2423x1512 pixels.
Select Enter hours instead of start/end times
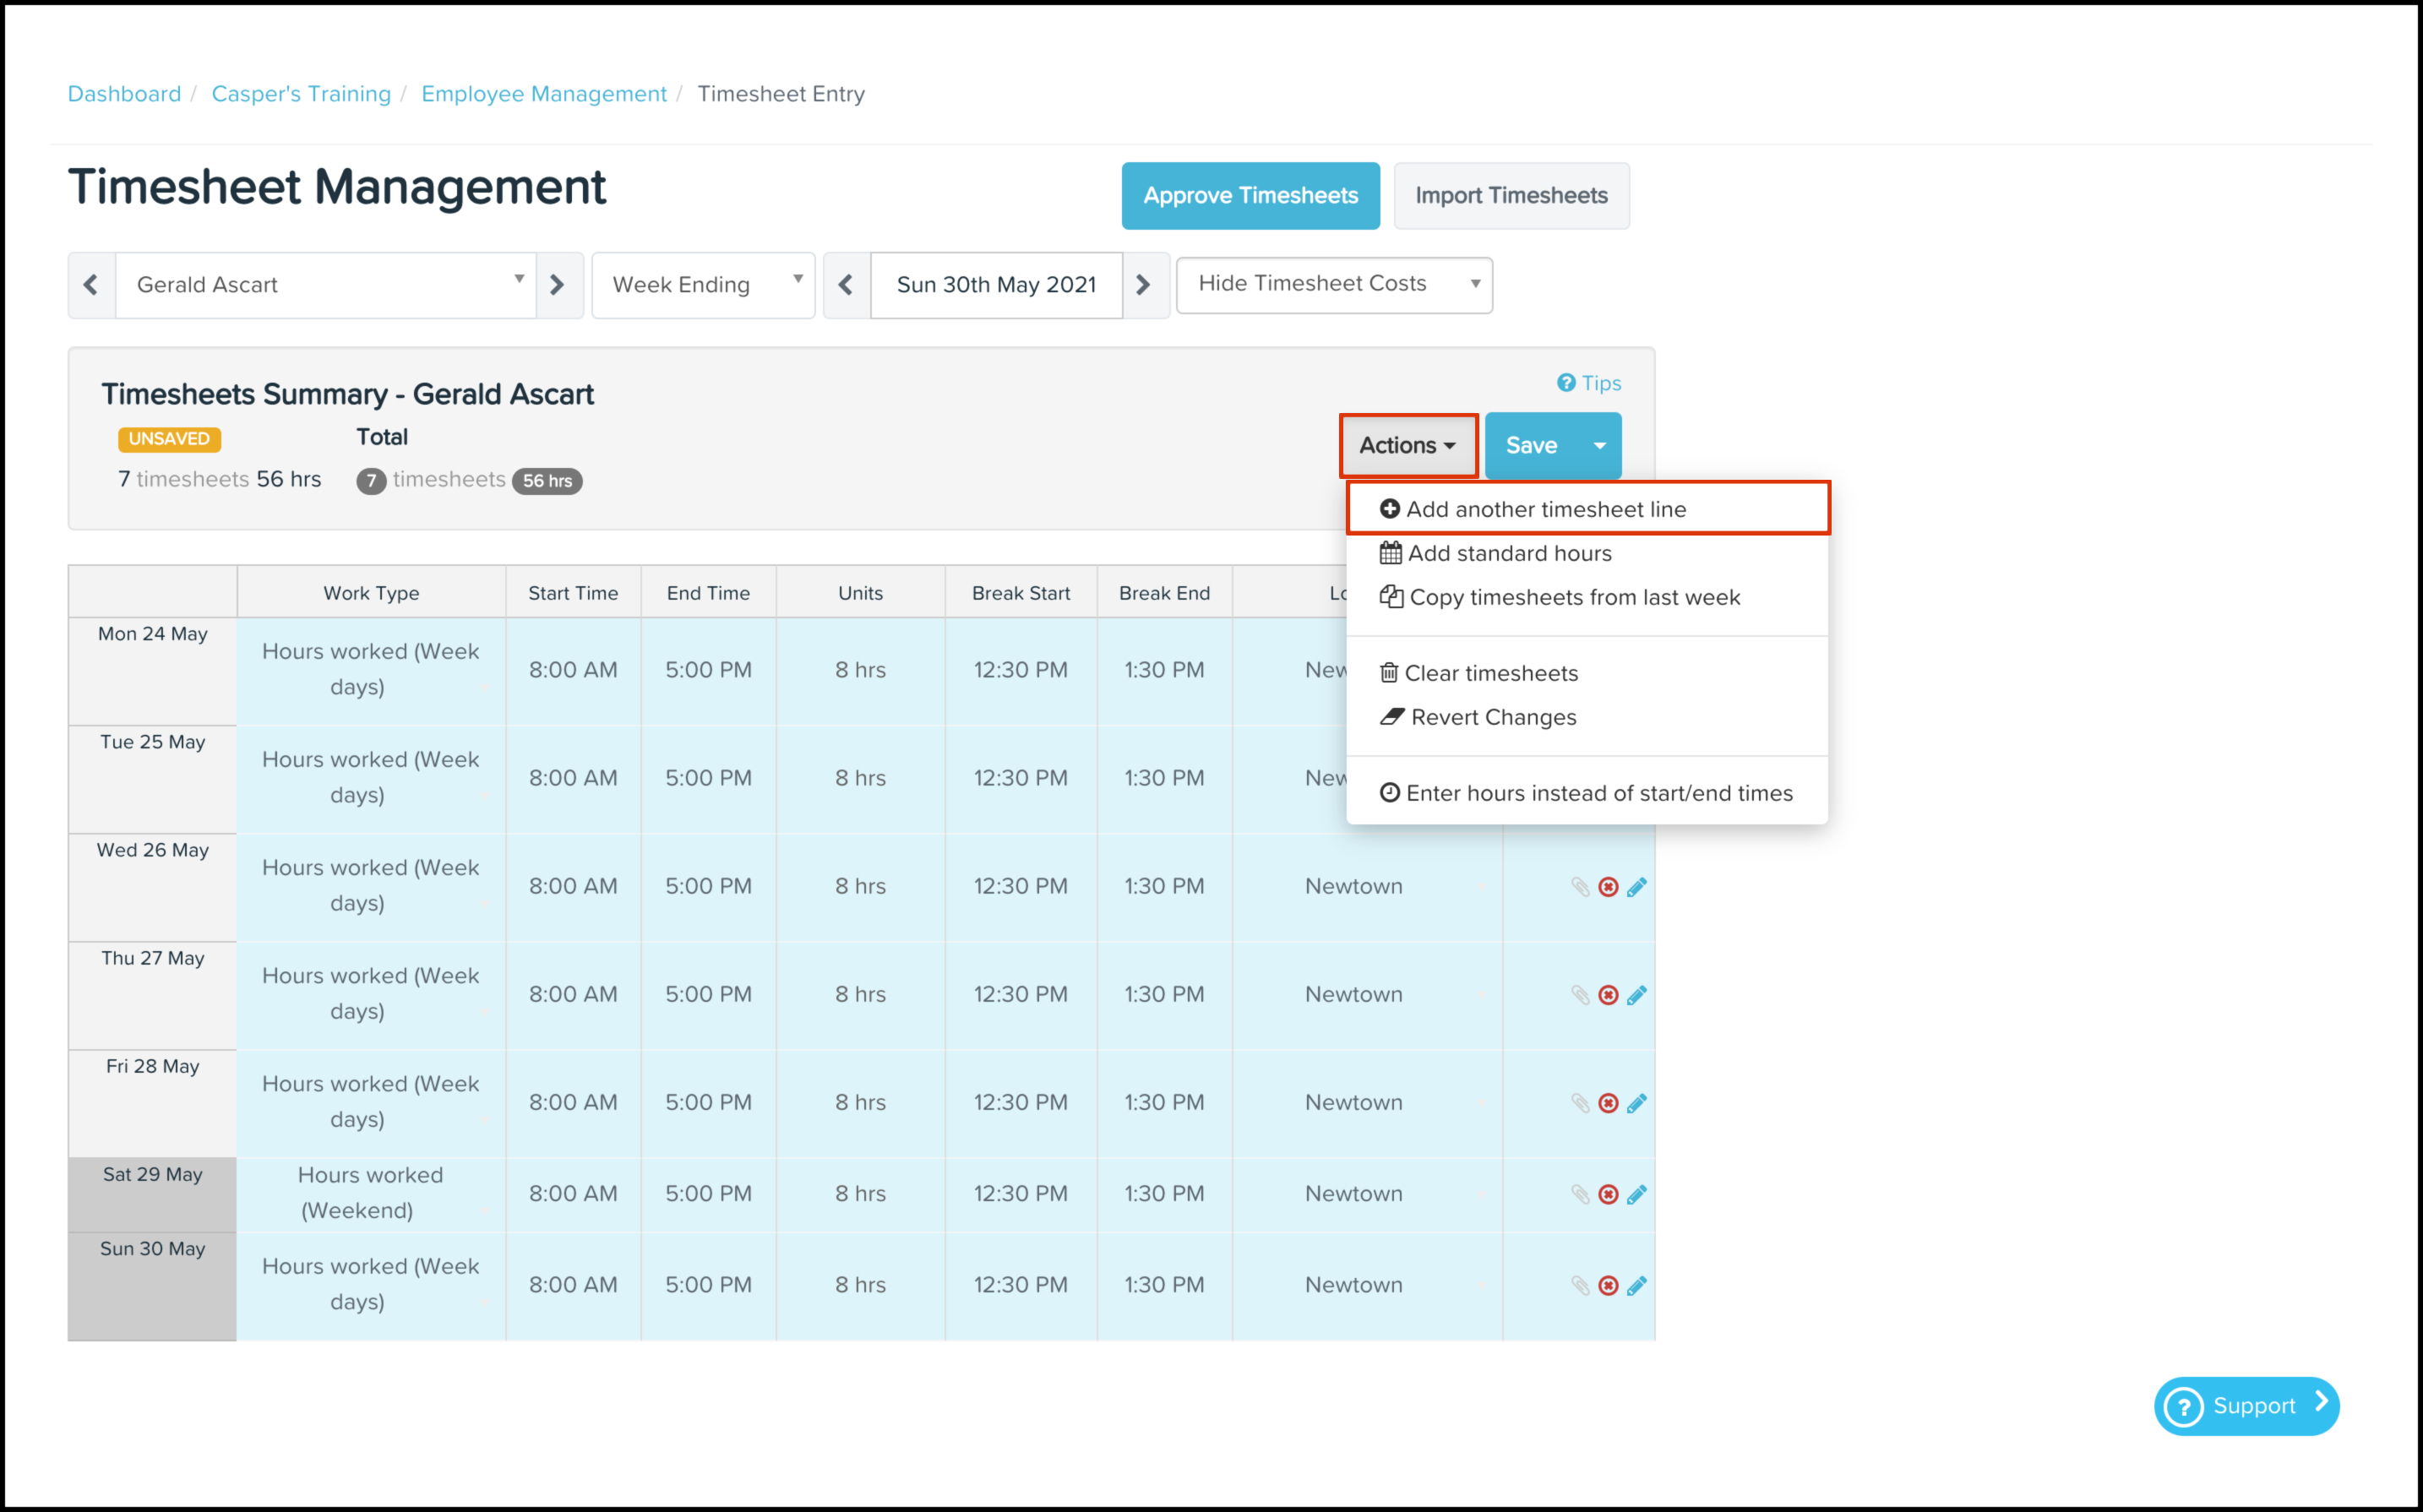[x=1598, y=793]
